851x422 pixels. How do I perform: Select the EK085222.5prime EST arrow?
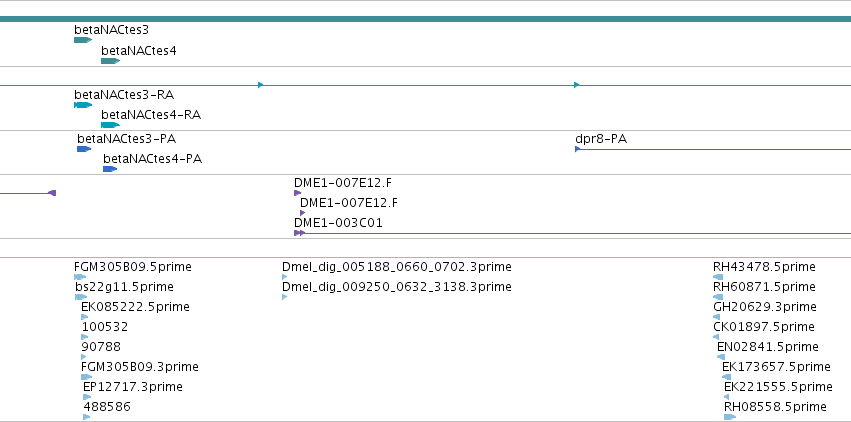pos(84,317)
